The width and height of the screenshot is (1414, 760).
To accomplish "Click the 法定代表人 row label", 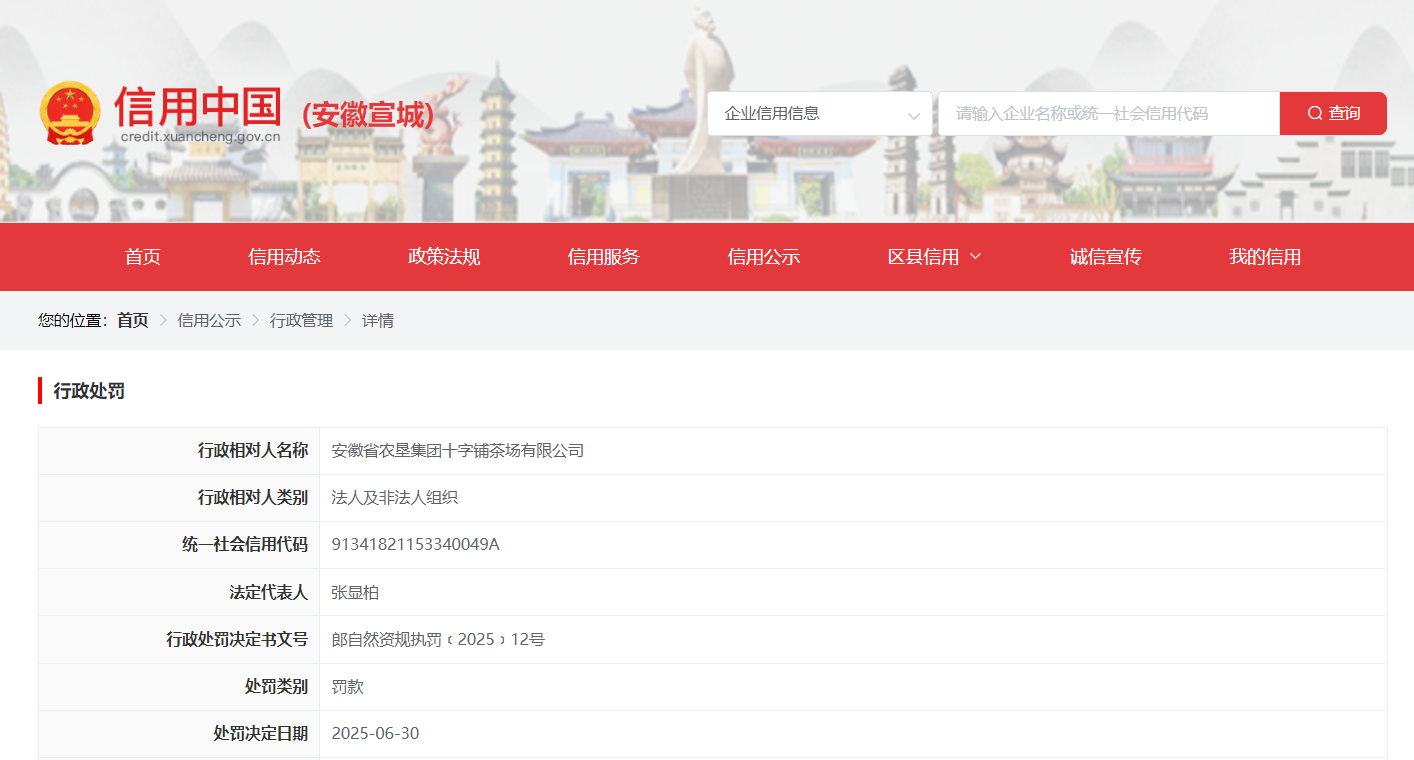I will coord(269,593).
